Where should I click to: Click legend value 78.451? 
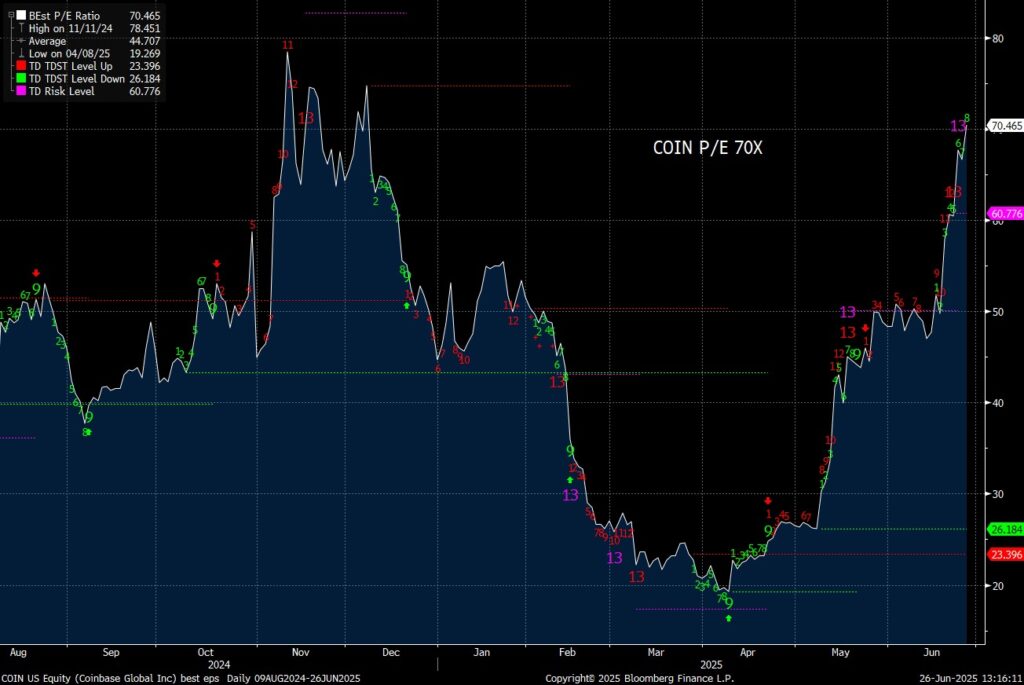[x=144, y=28]
